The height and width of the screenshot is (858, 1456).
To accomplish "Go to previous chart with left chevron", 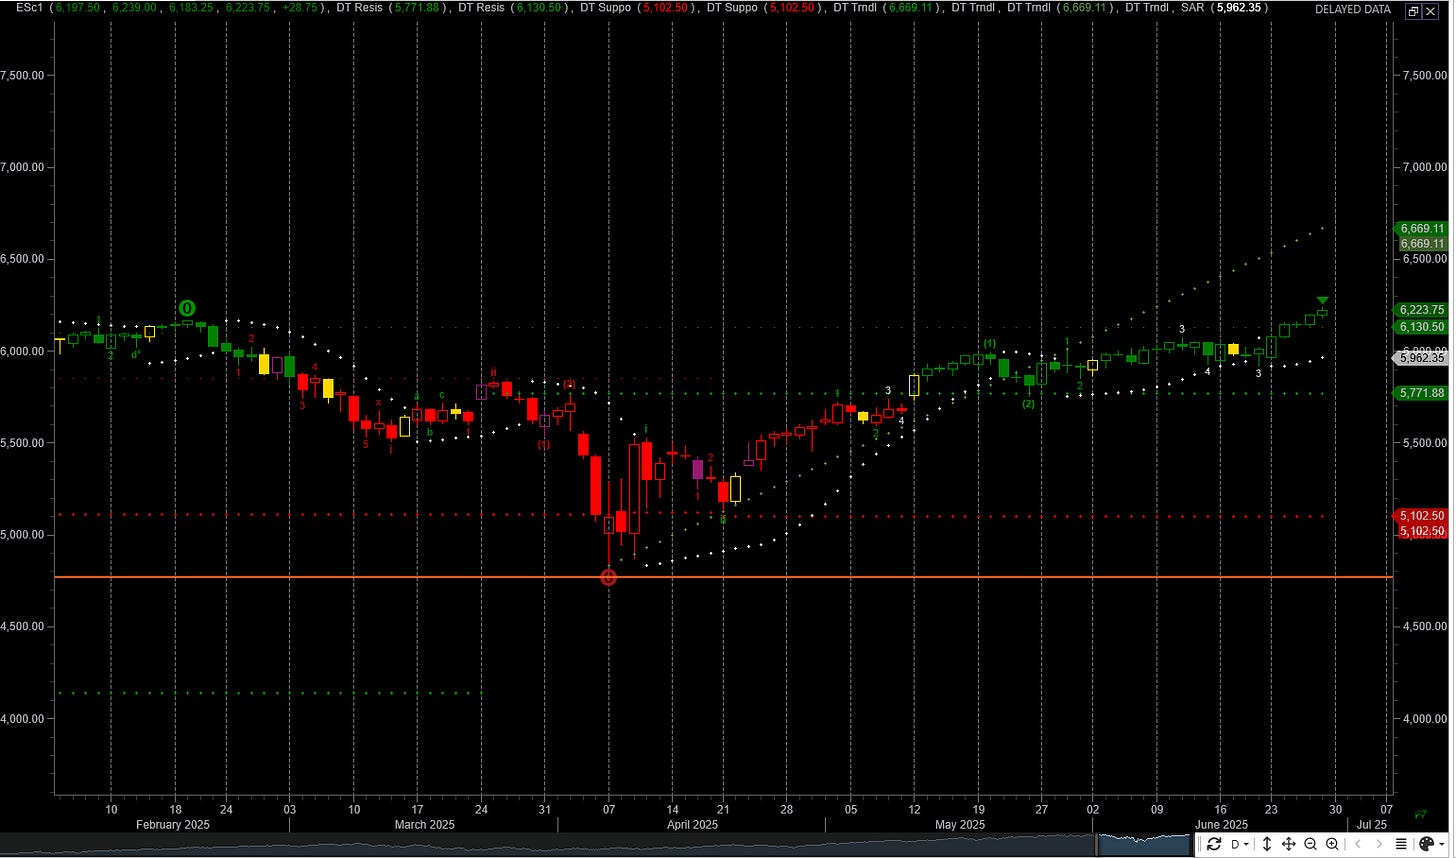I will (x=1358, y=844).
